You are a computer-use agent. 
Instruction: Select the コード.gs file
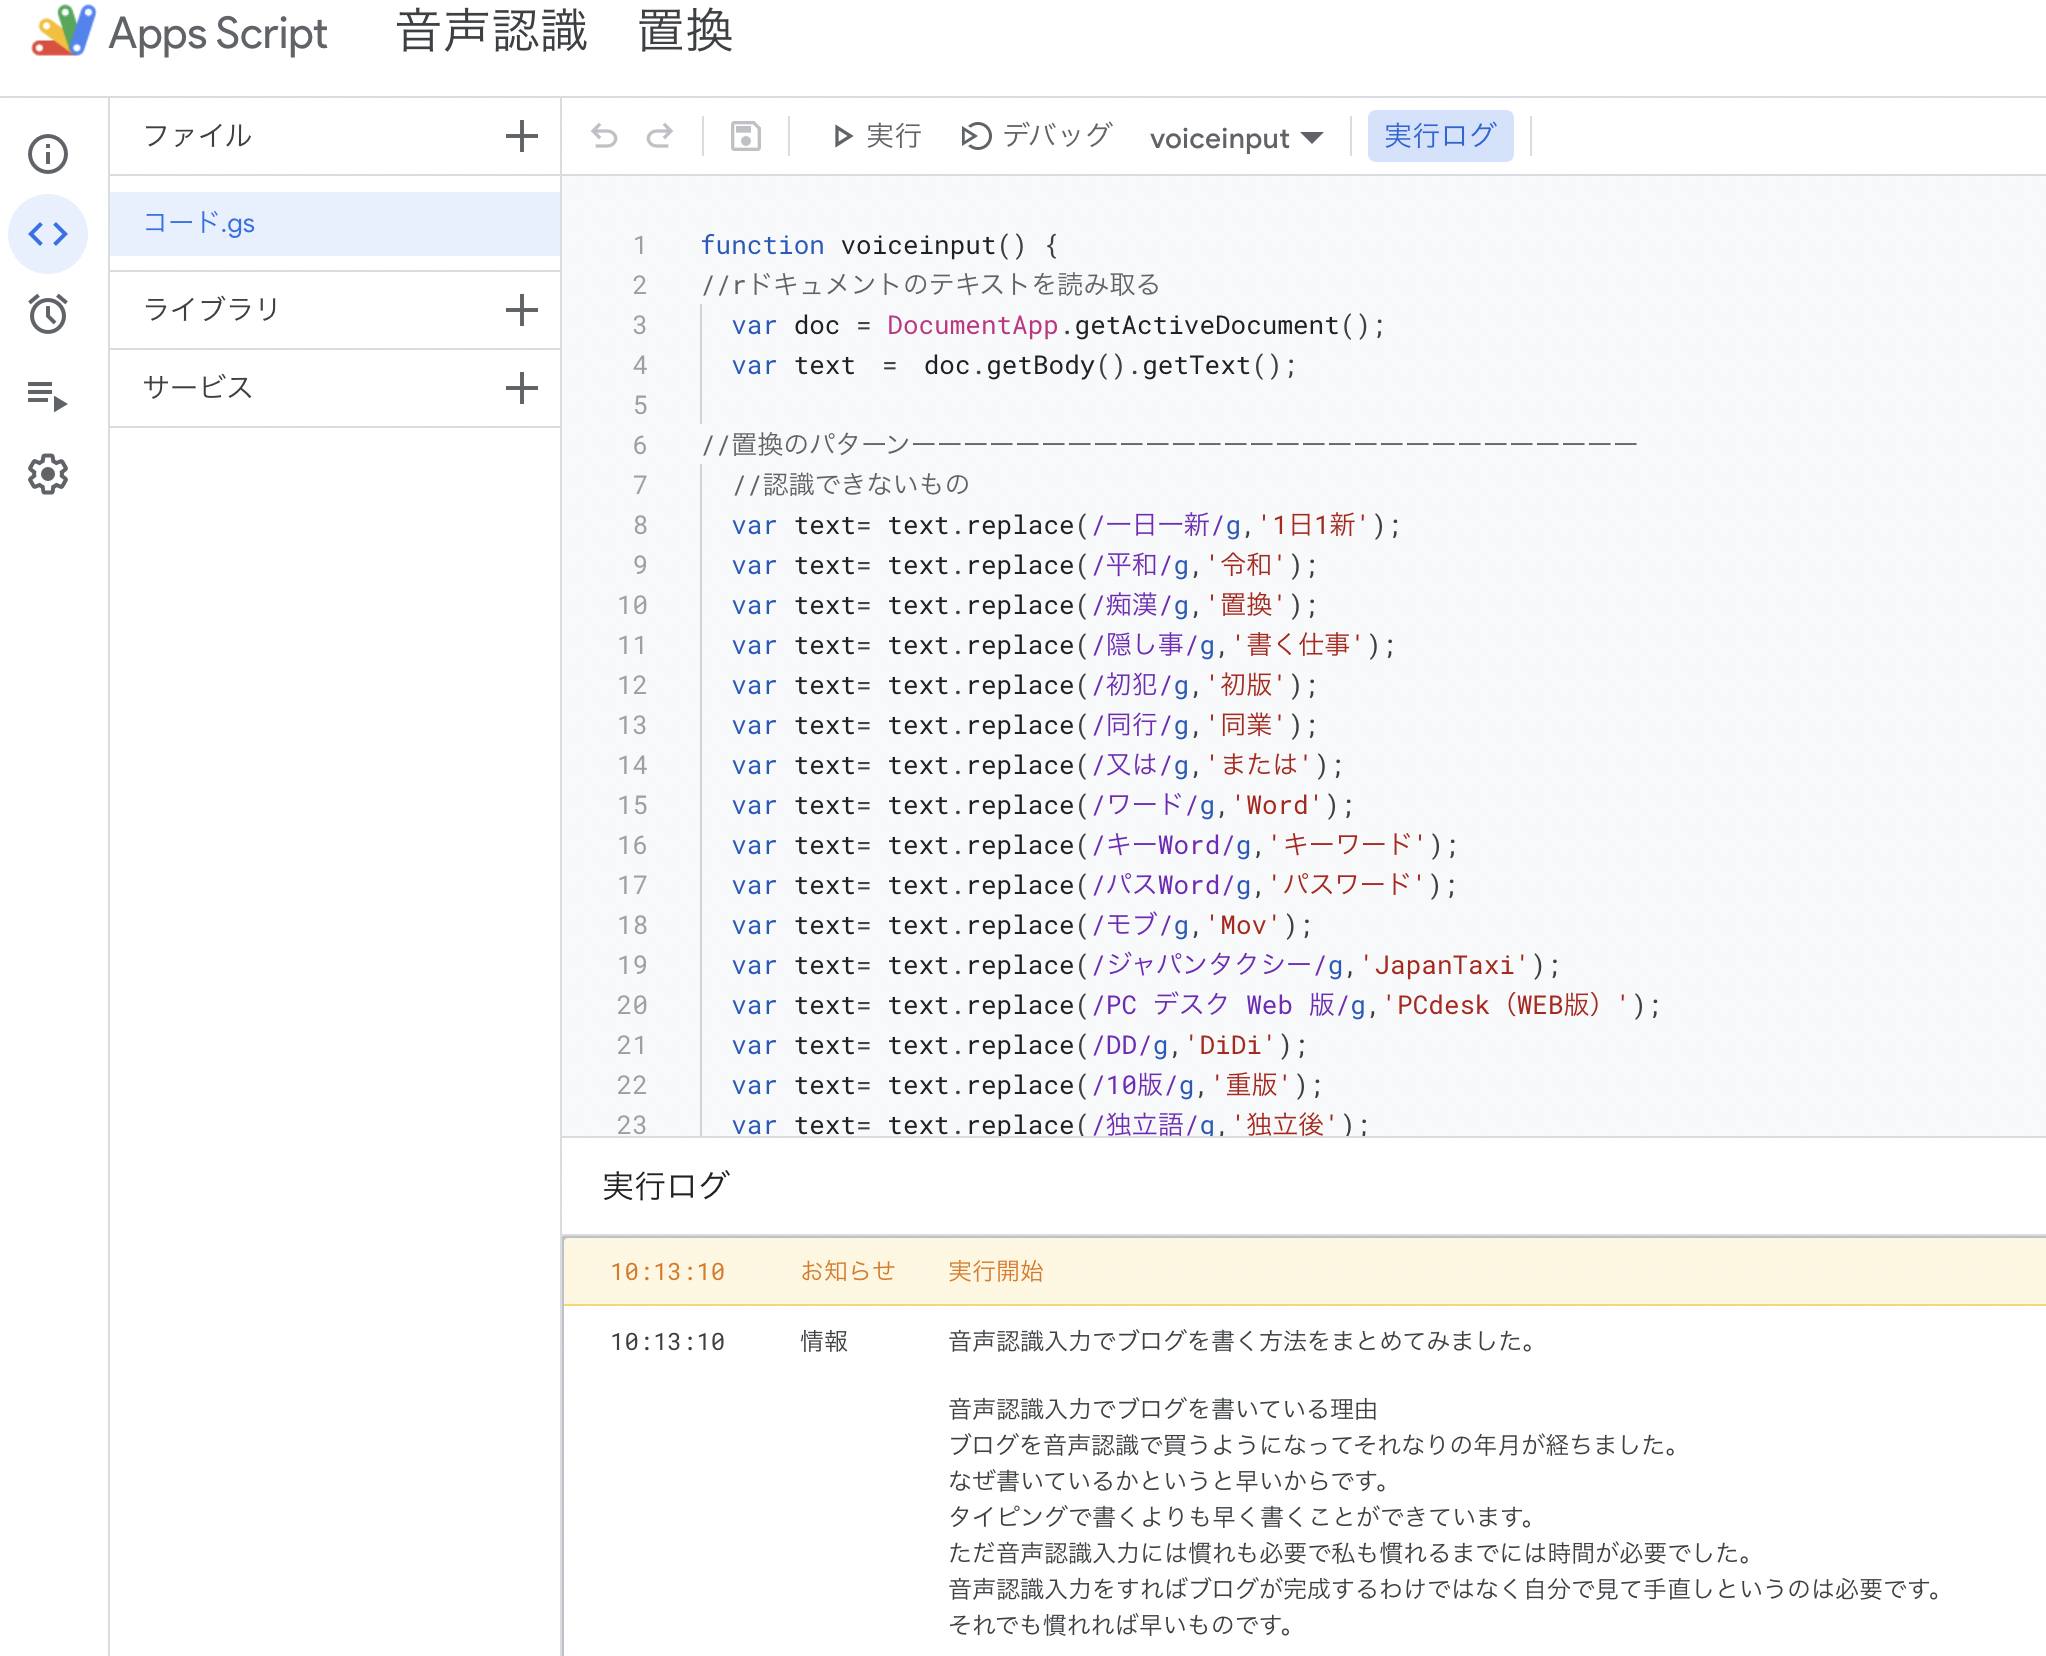(200, 223)
